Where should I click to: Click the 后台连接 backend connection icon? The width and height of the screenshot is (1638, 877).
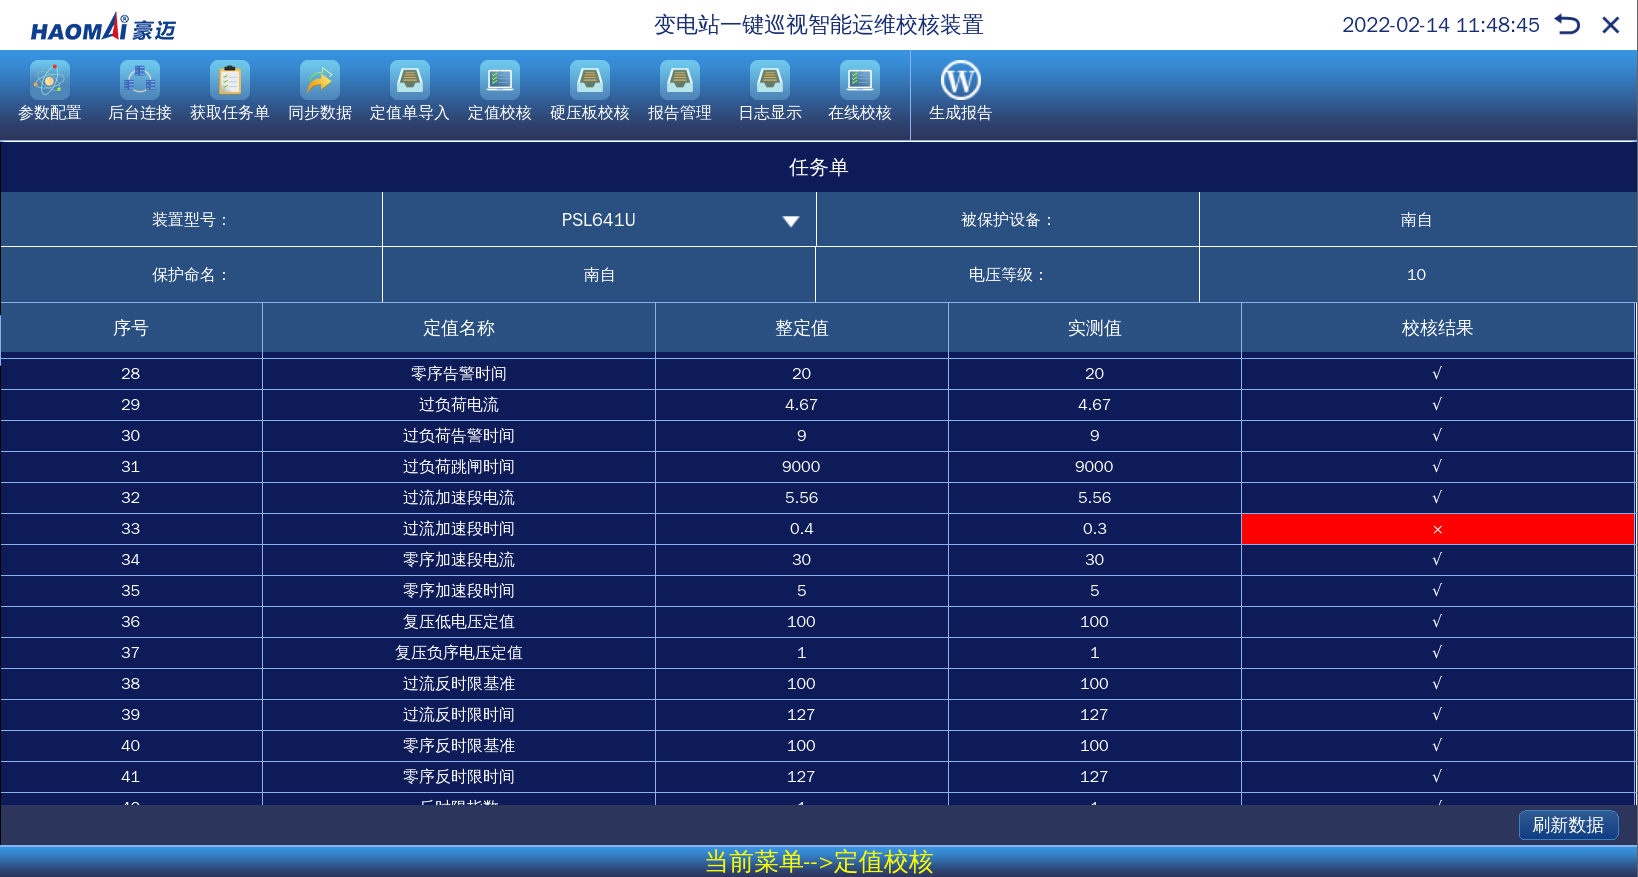pos(139,81)
